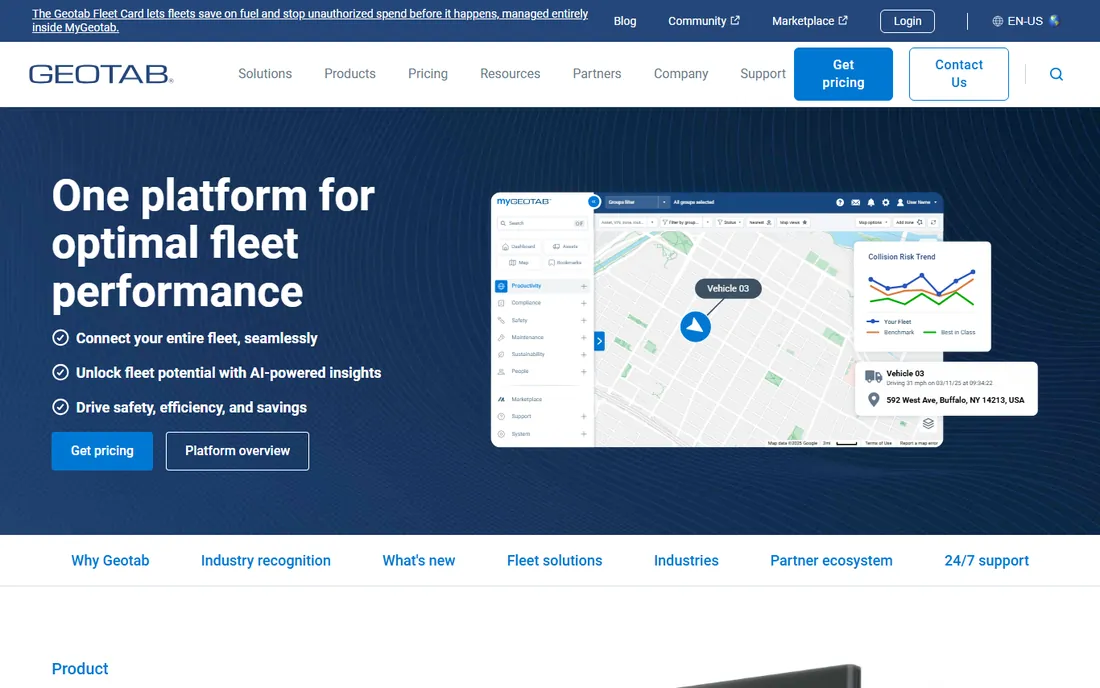Click the MyGeotab notification bell icon

pyautogui.click(x=871, y=202)
